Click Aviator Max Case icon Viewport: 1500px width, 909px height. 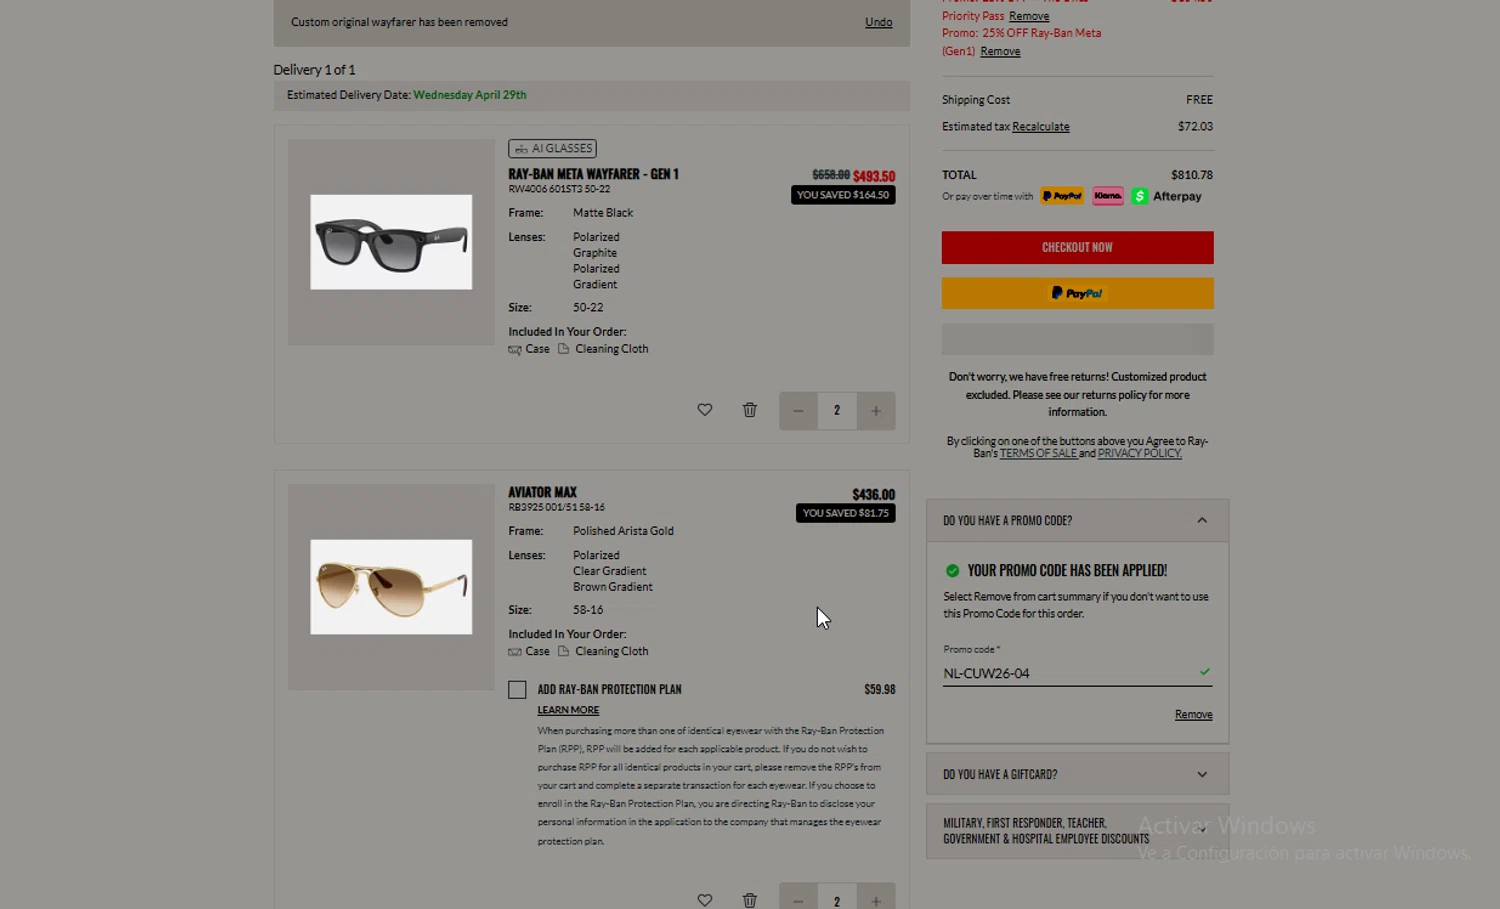(x=515, y=652)
